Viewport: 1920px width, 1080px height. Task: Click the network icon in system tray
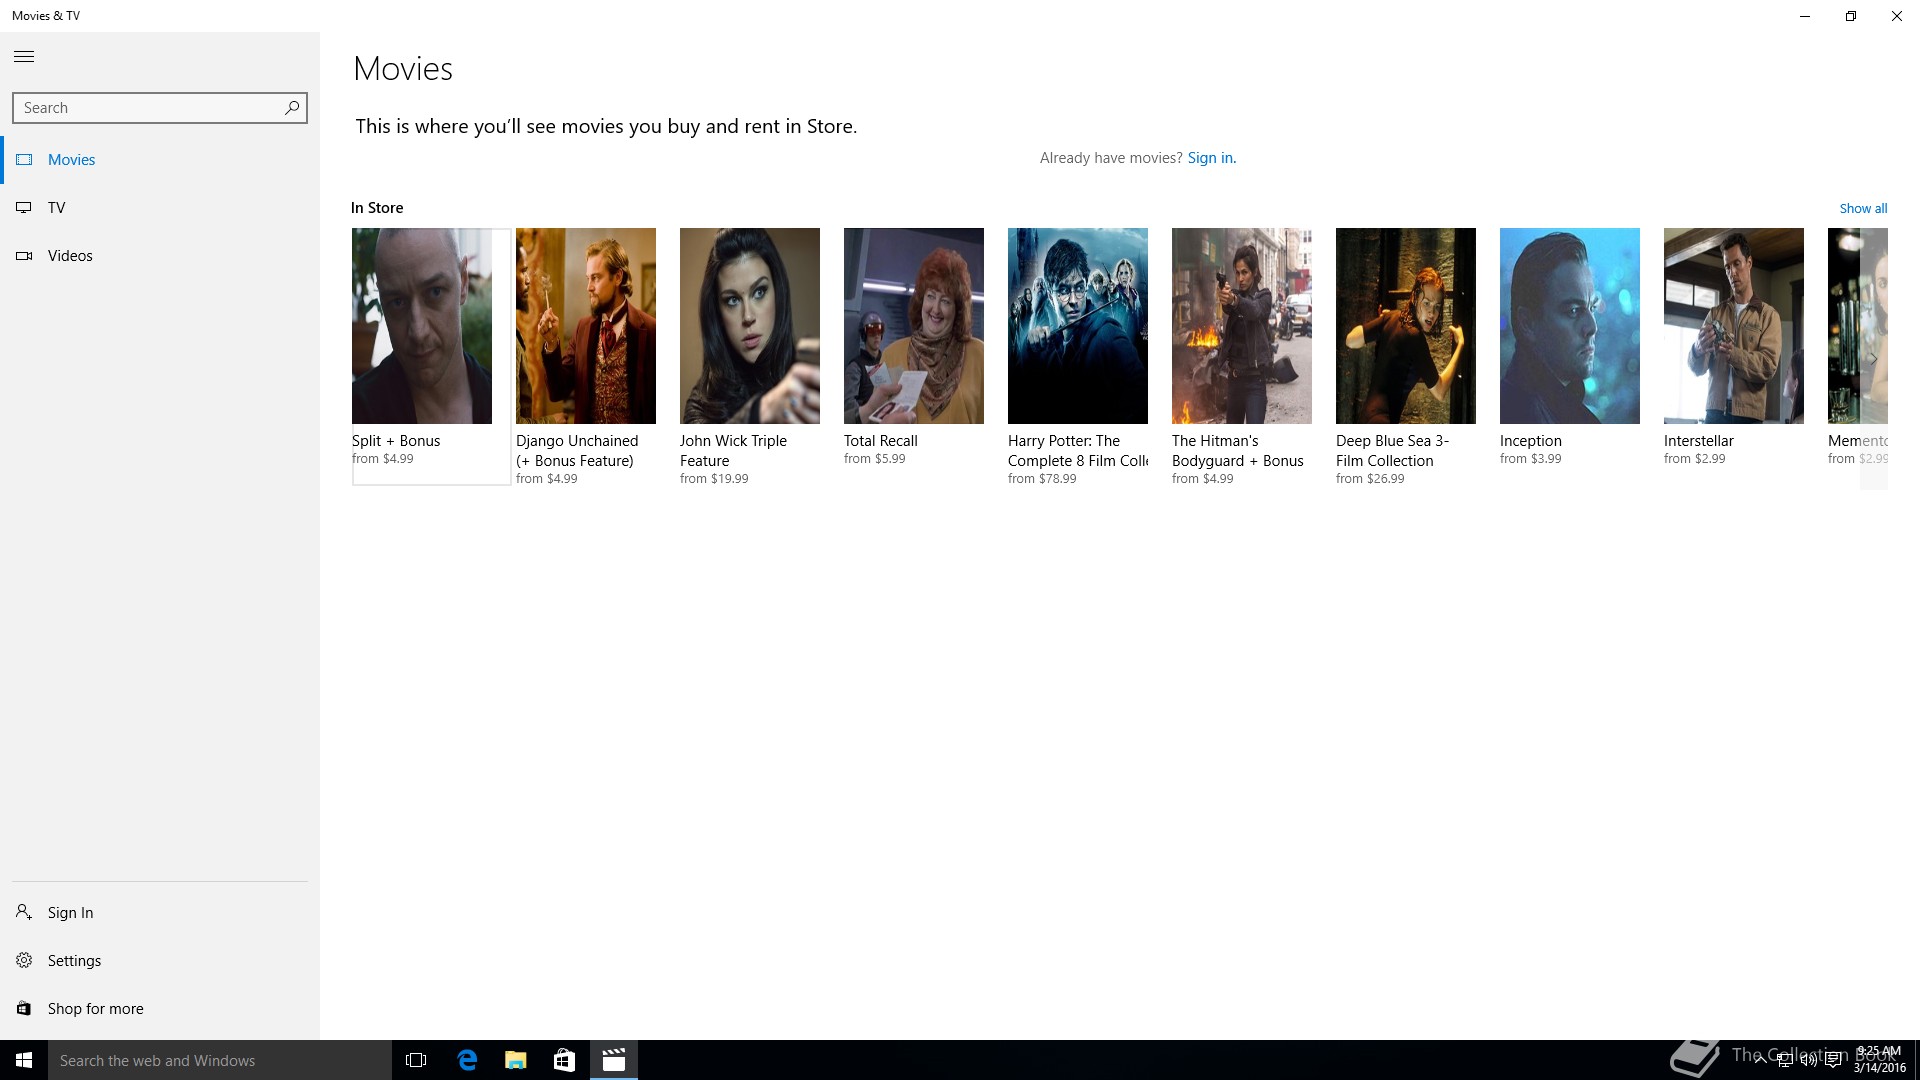click(1785, 1061)
